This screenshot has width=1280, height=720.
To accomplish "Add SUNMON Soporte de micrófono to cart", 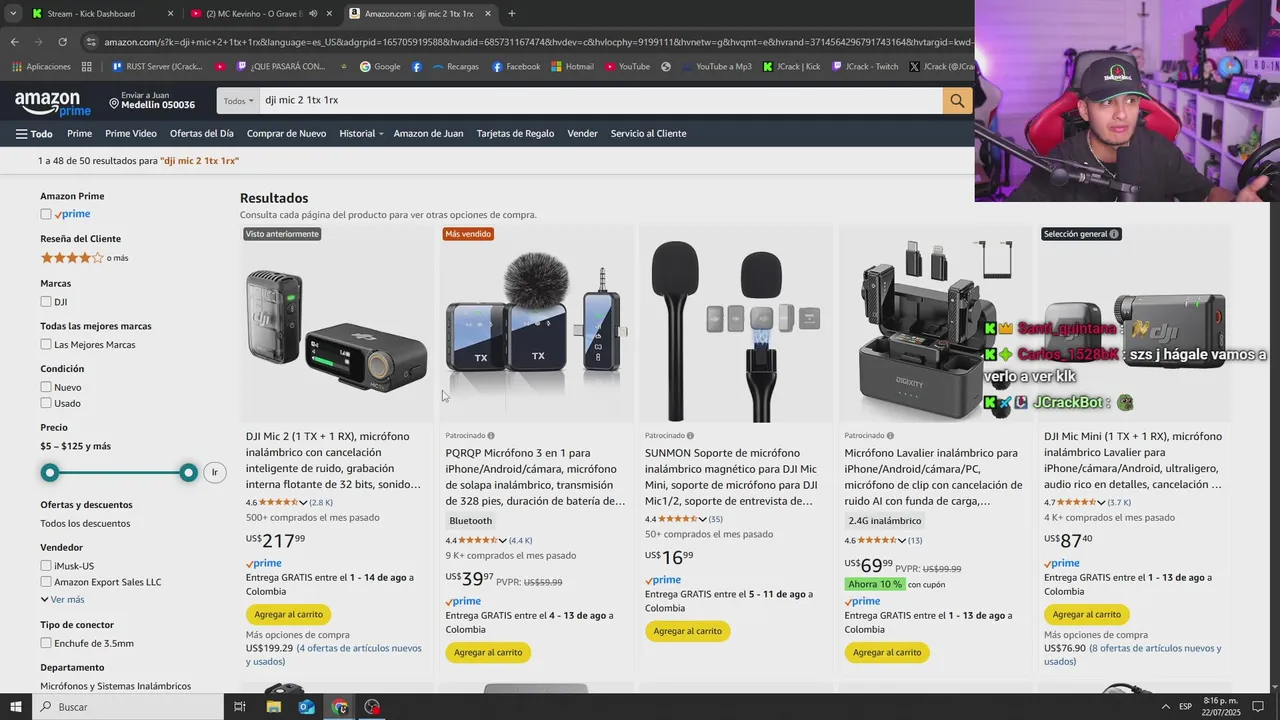I will point(687,631).
